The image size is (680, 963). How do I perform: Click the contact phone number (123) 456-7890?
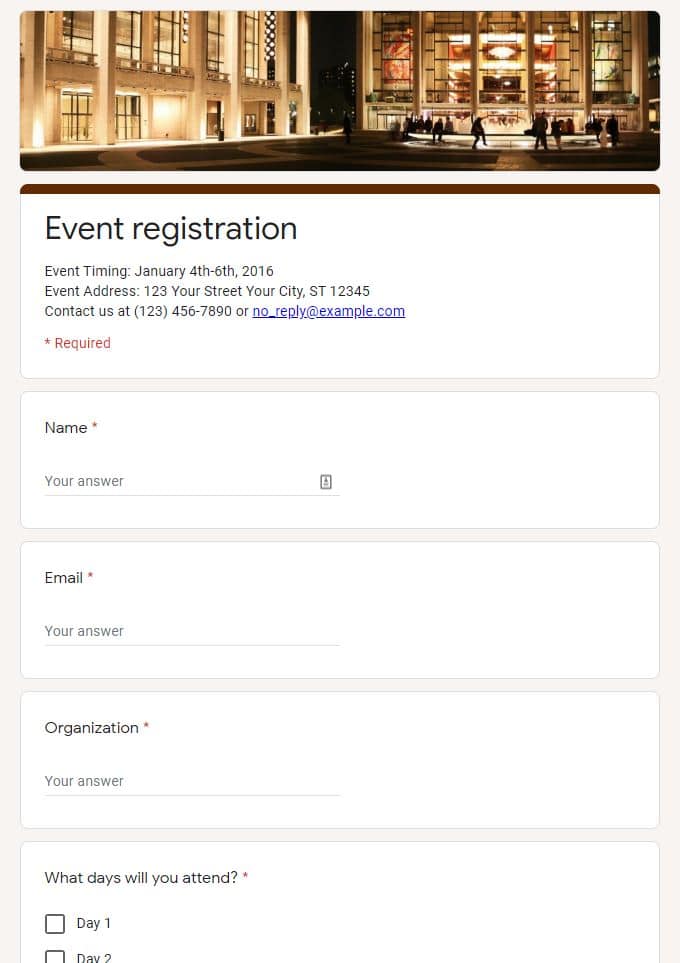pyautogui.click(x=182, y=311)
